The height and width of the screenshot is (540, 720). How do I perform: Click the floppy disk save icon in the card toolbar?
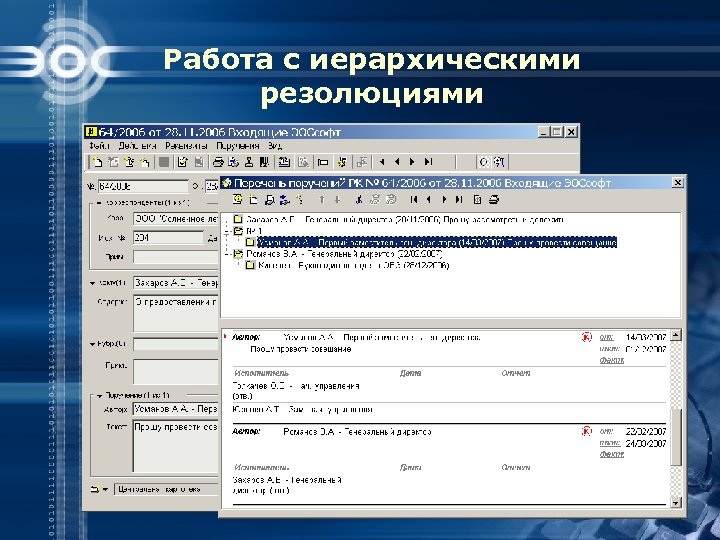click(x=199, y=162)
